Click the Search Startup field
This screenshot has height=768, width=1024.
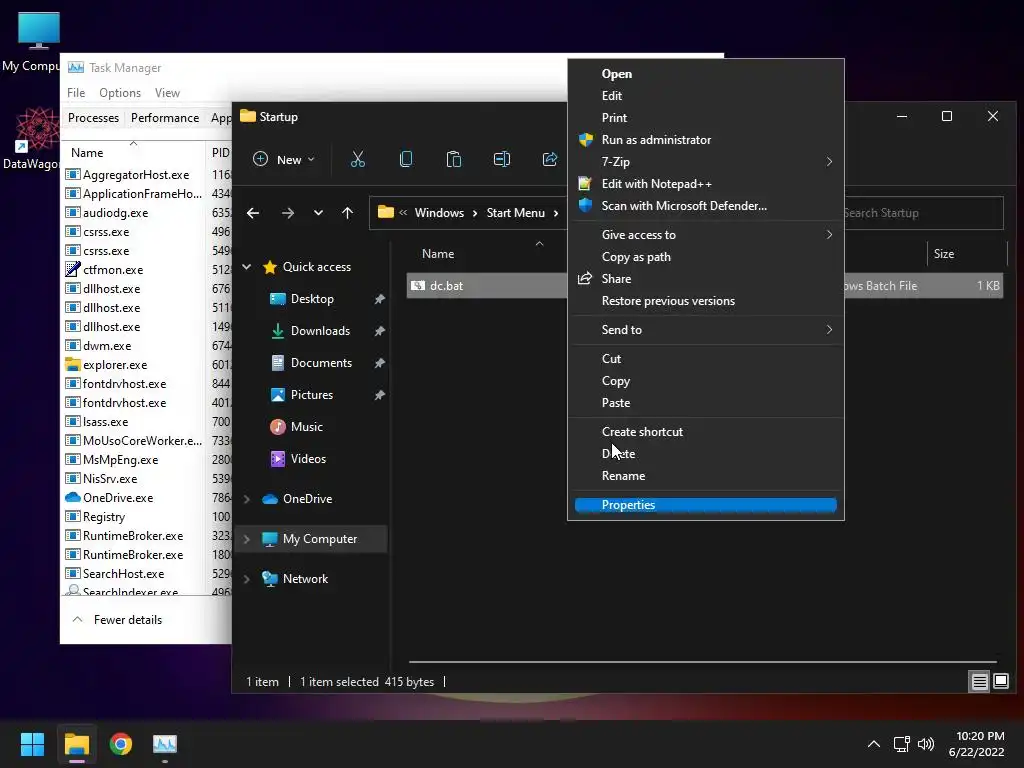[x=923, y=213]
